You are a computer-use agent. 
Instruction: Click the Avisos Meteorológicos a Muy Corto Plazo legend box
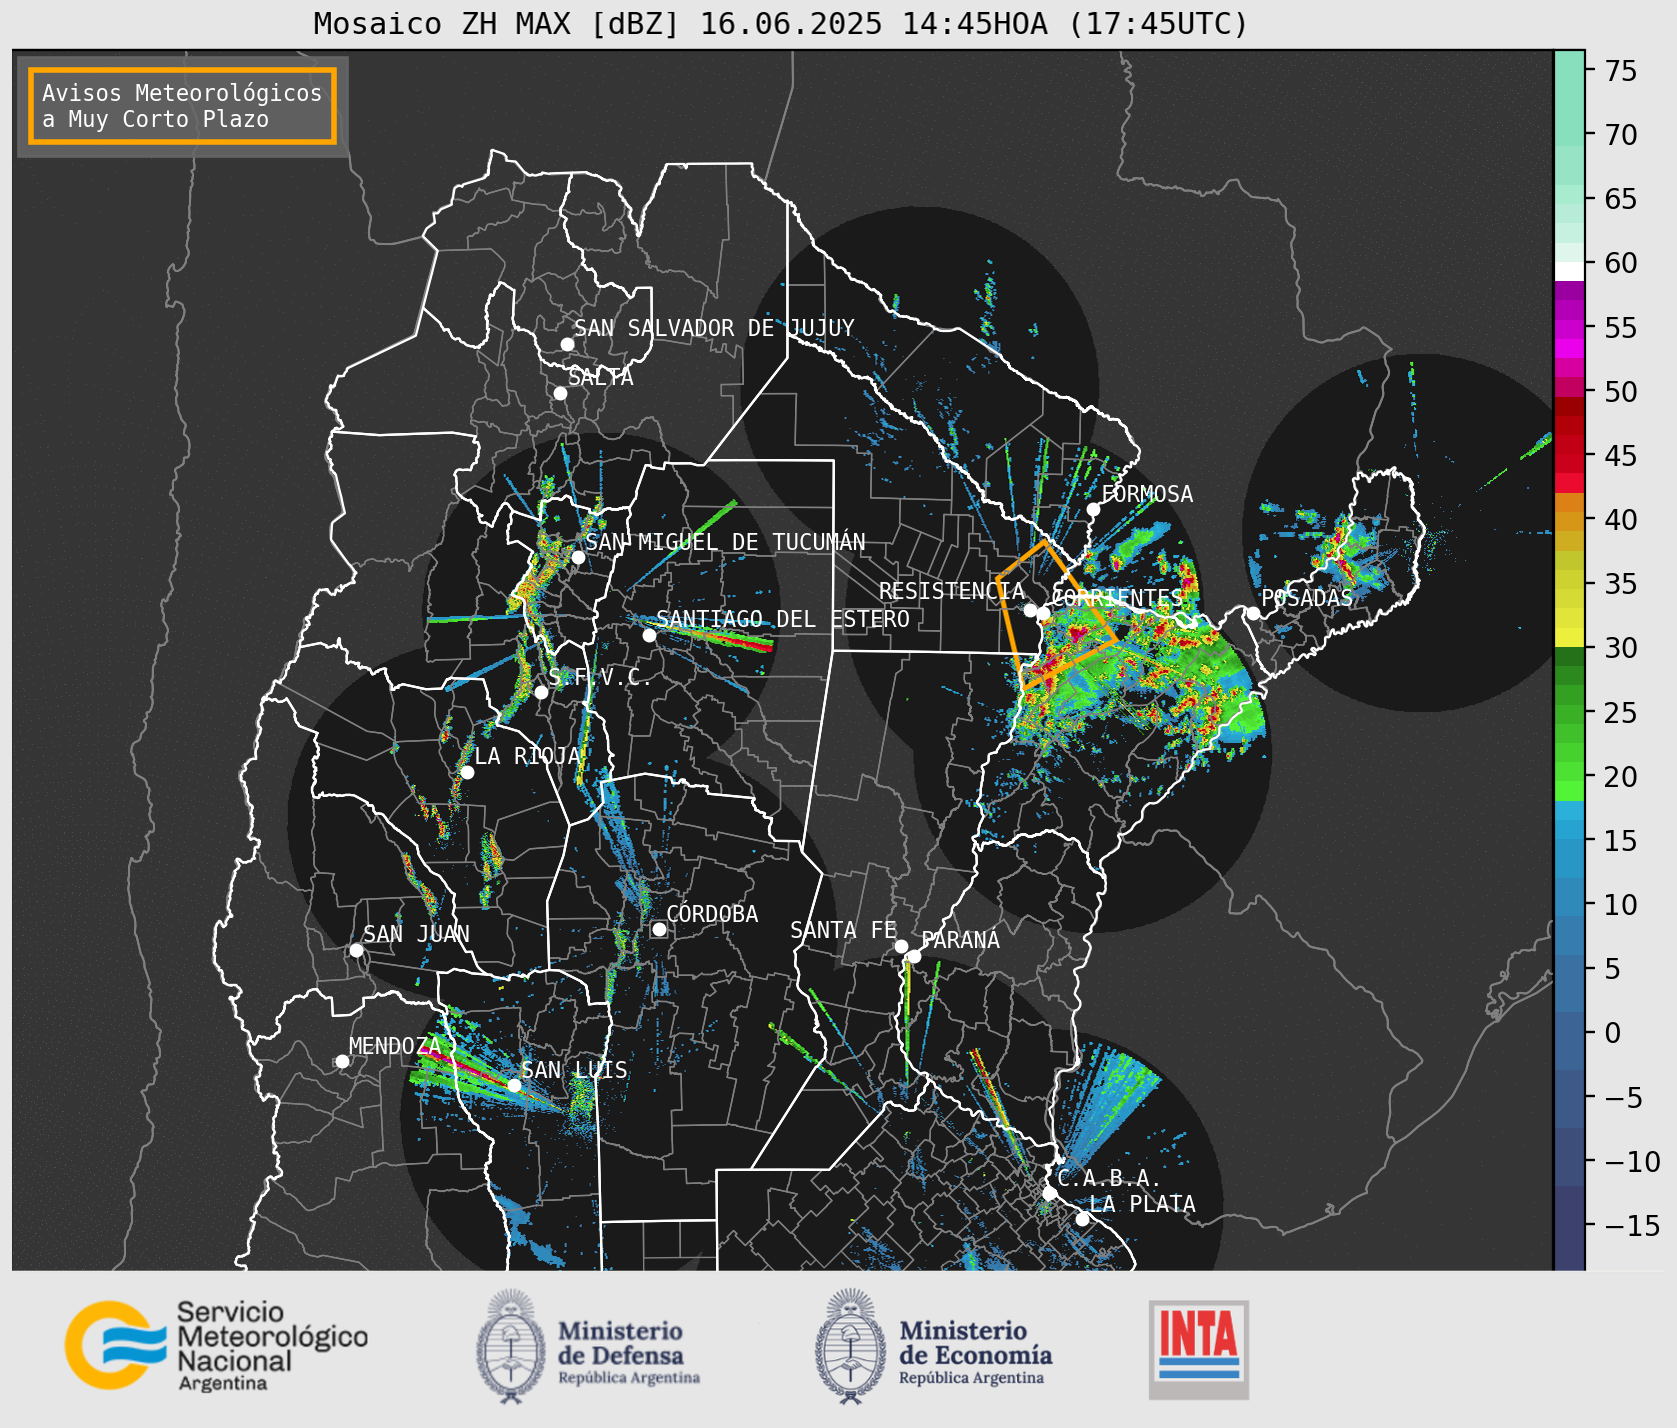[182, 106]
